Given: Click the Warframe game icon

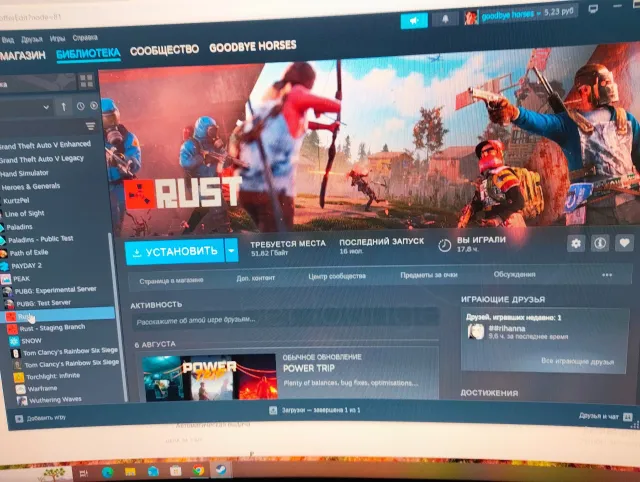Looking at the screenshot, I should click(x=20, y=389).
